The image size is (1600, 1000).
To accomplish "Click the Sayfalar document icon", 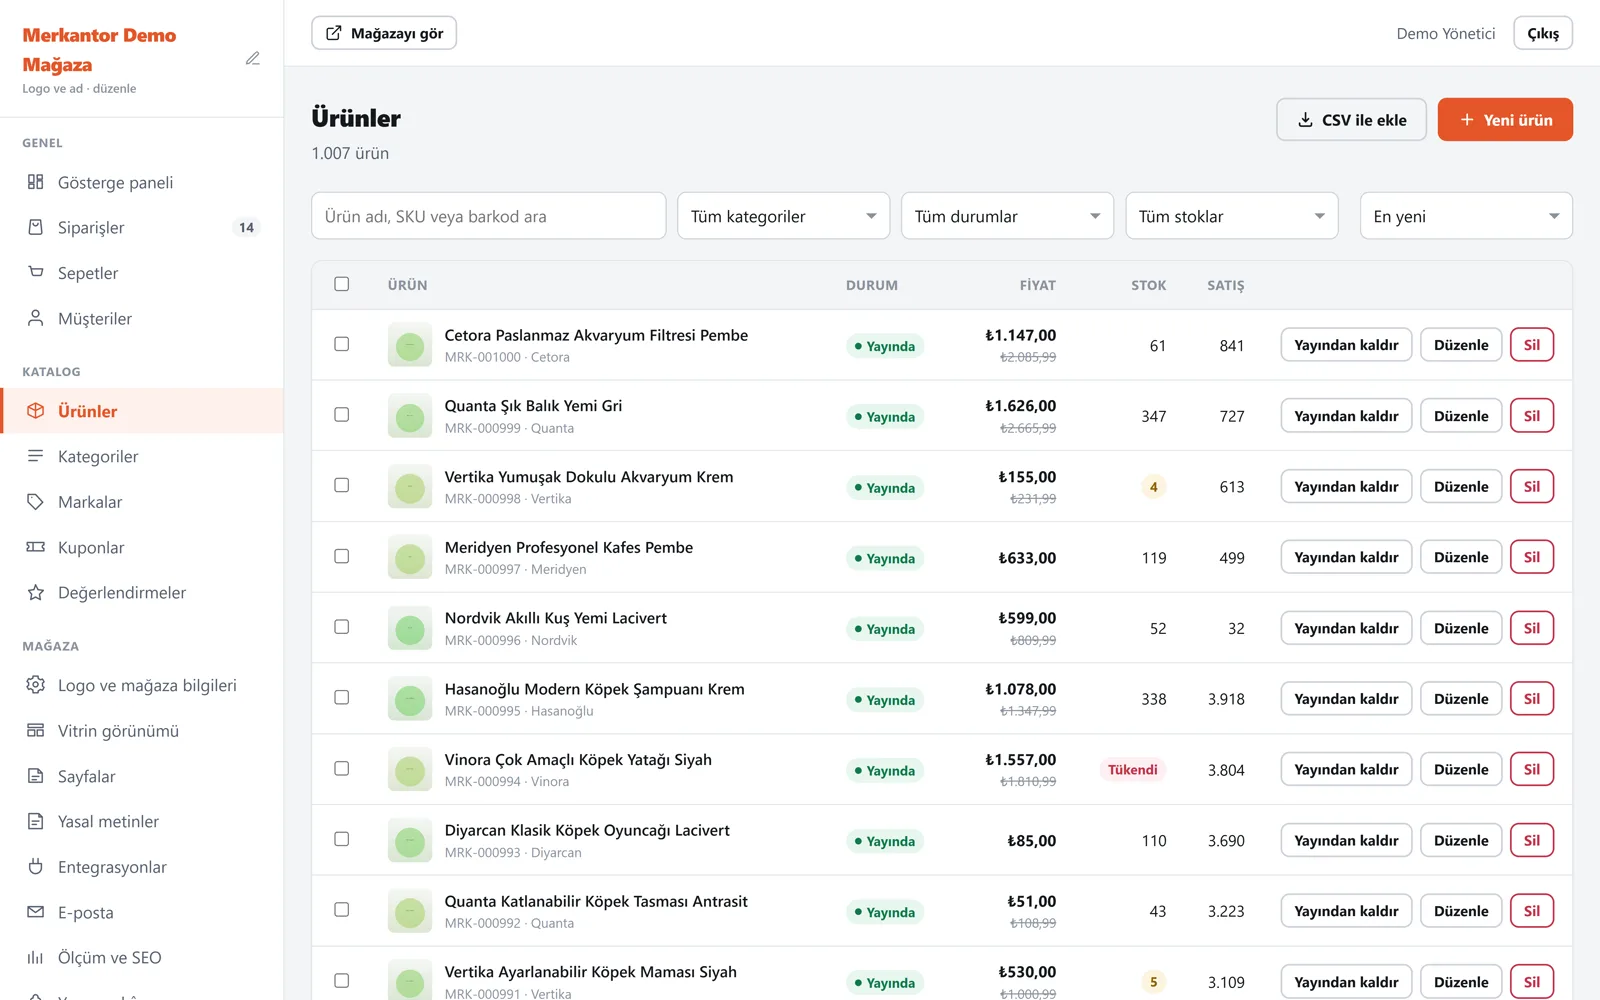I will click(36, 776).
